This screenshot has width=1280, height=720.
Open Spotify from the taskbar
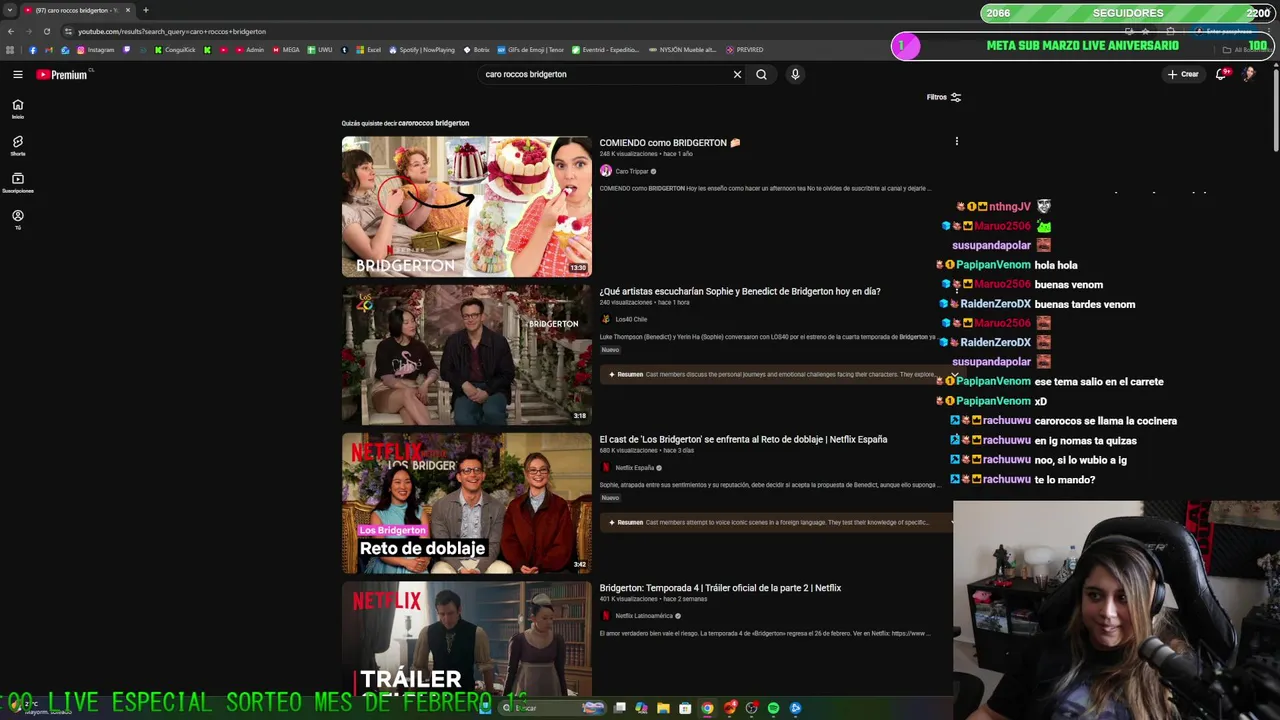(773, 708)
